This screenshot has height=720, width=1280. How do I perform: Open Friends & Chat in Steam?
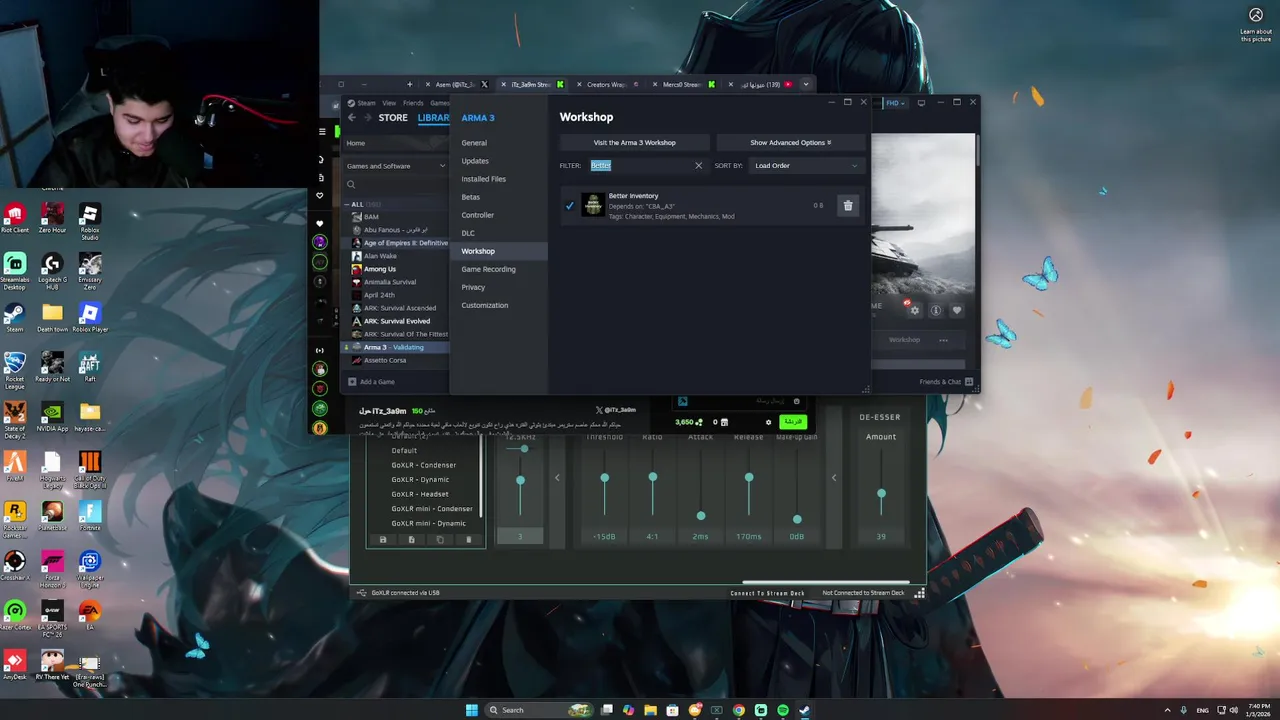coord(945,382)
